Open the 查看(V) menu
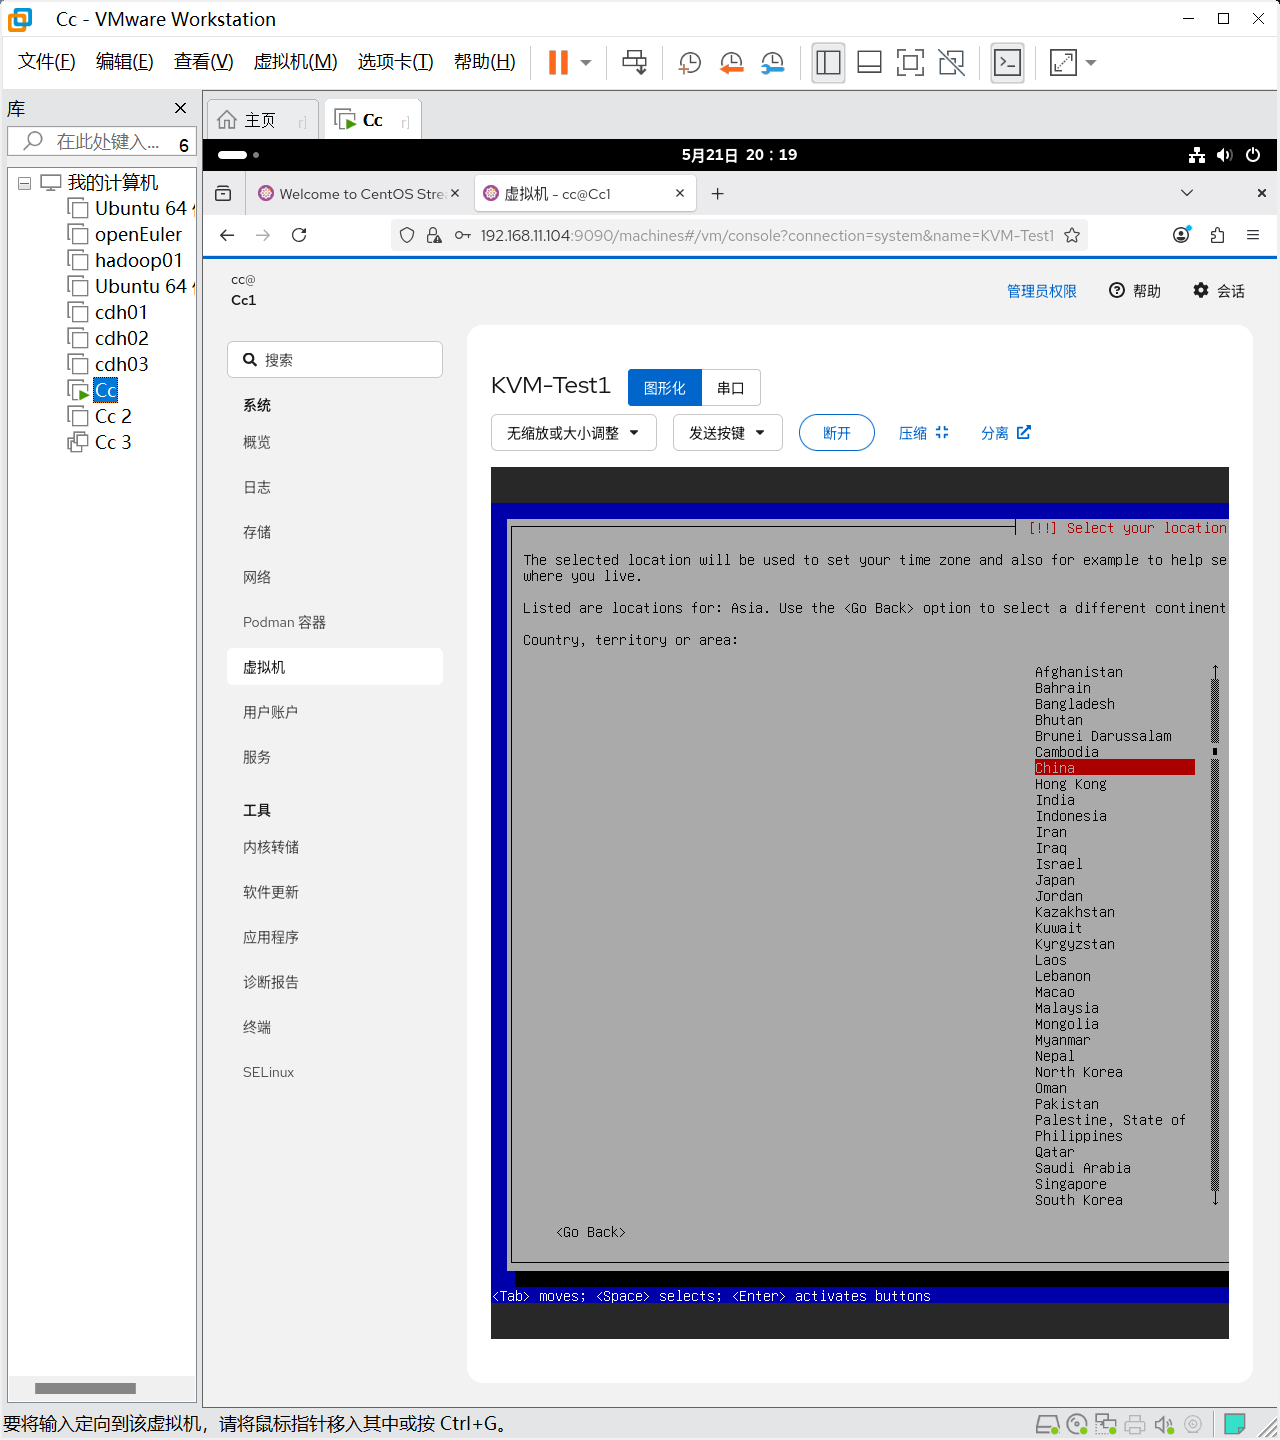This screenshot has height=1440, width=1280. point(203,62)
